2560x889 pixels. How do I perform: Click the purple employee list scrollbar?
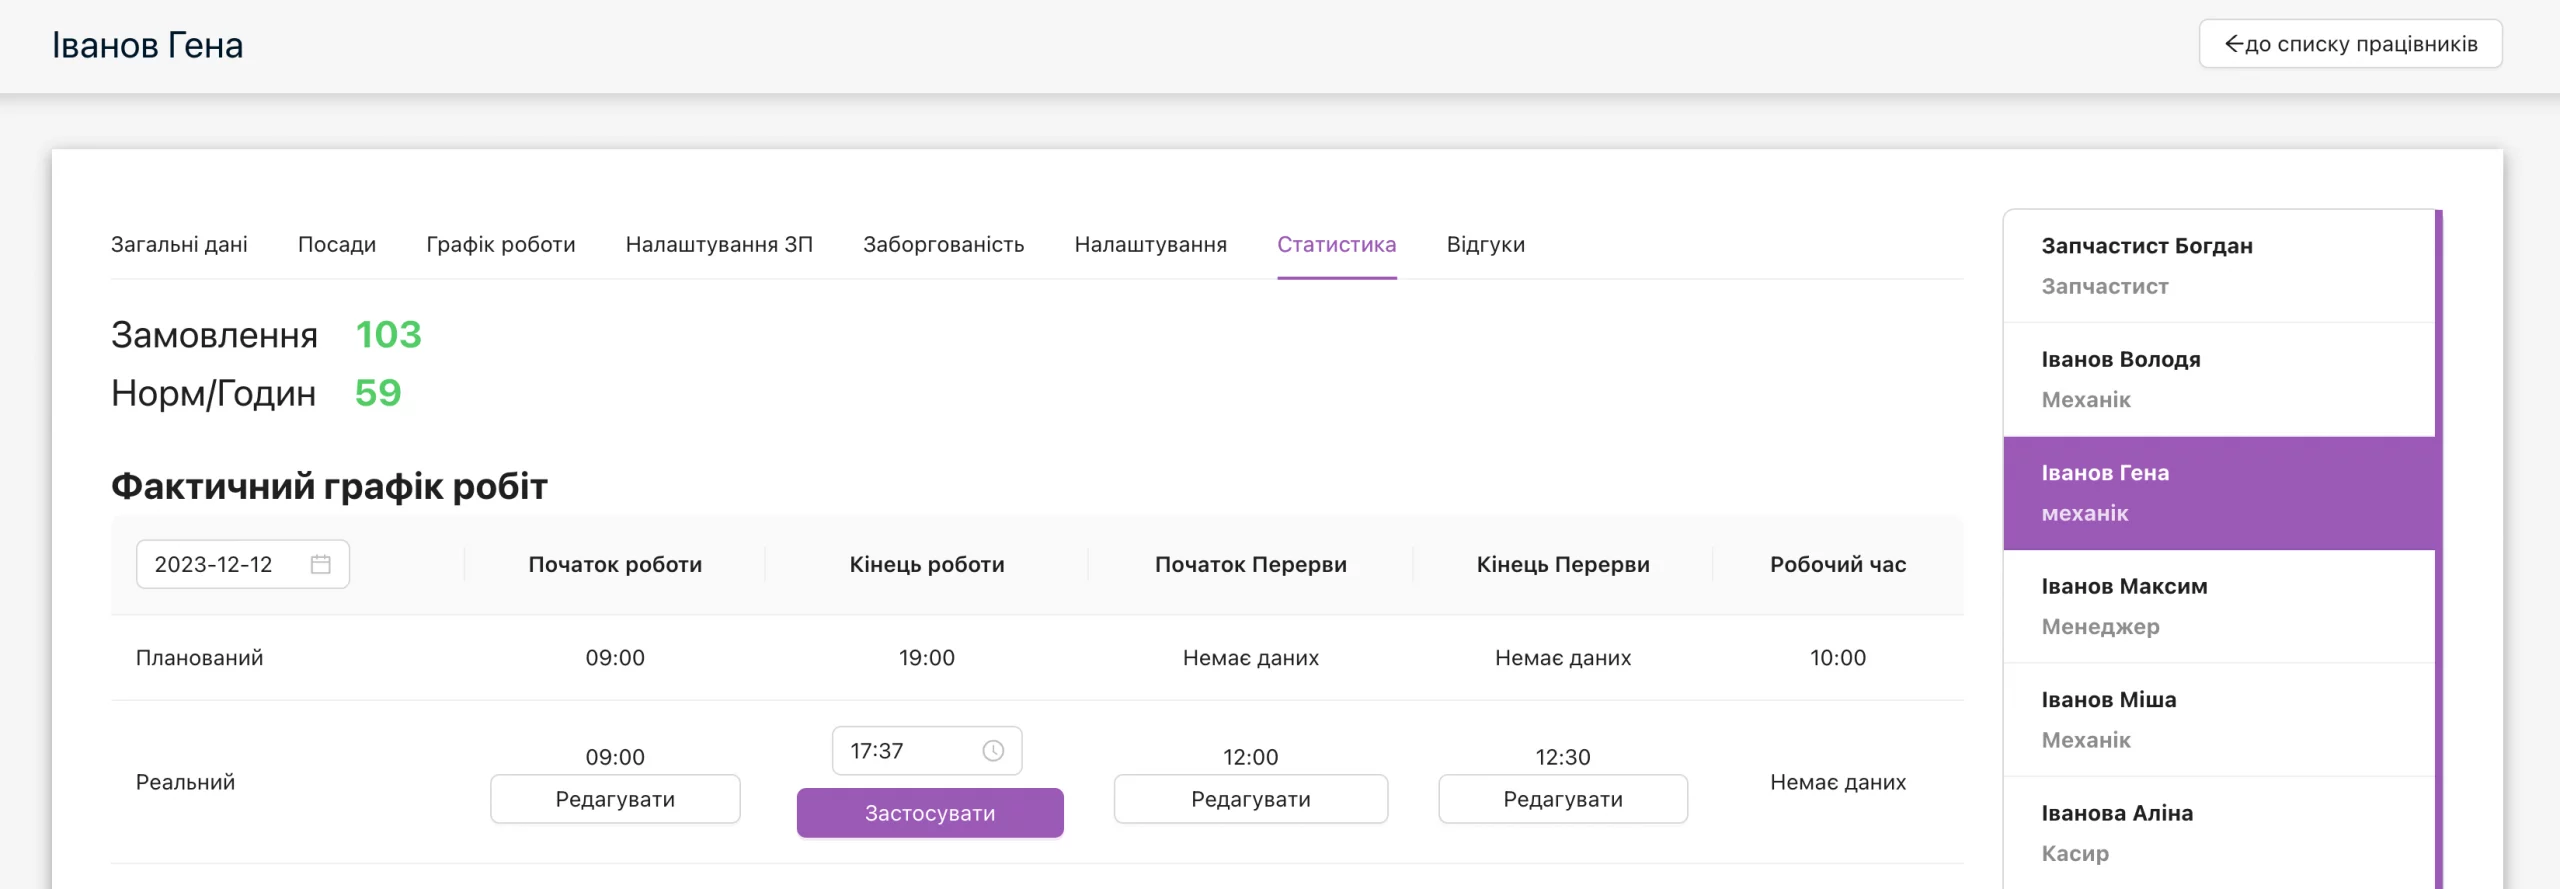coord(2439,550)
